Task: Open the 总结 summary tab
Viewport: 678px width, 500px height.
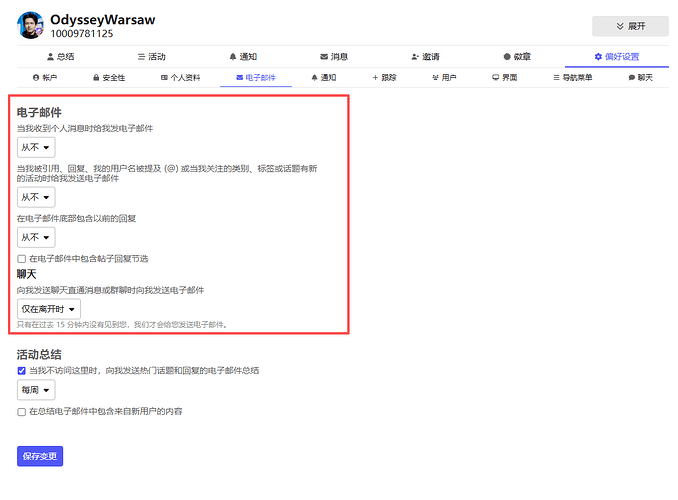Action: [61, 57]
